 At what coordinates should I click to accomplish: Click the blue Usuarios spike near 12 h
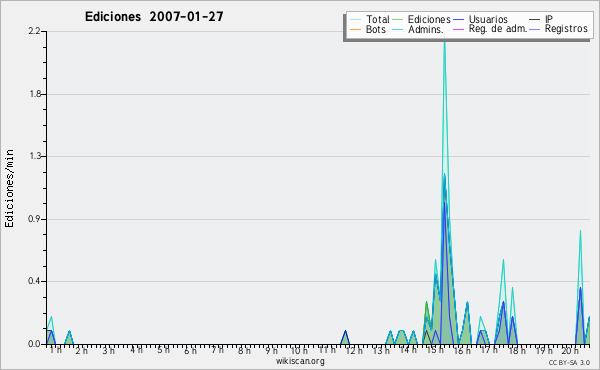[345, 337]
